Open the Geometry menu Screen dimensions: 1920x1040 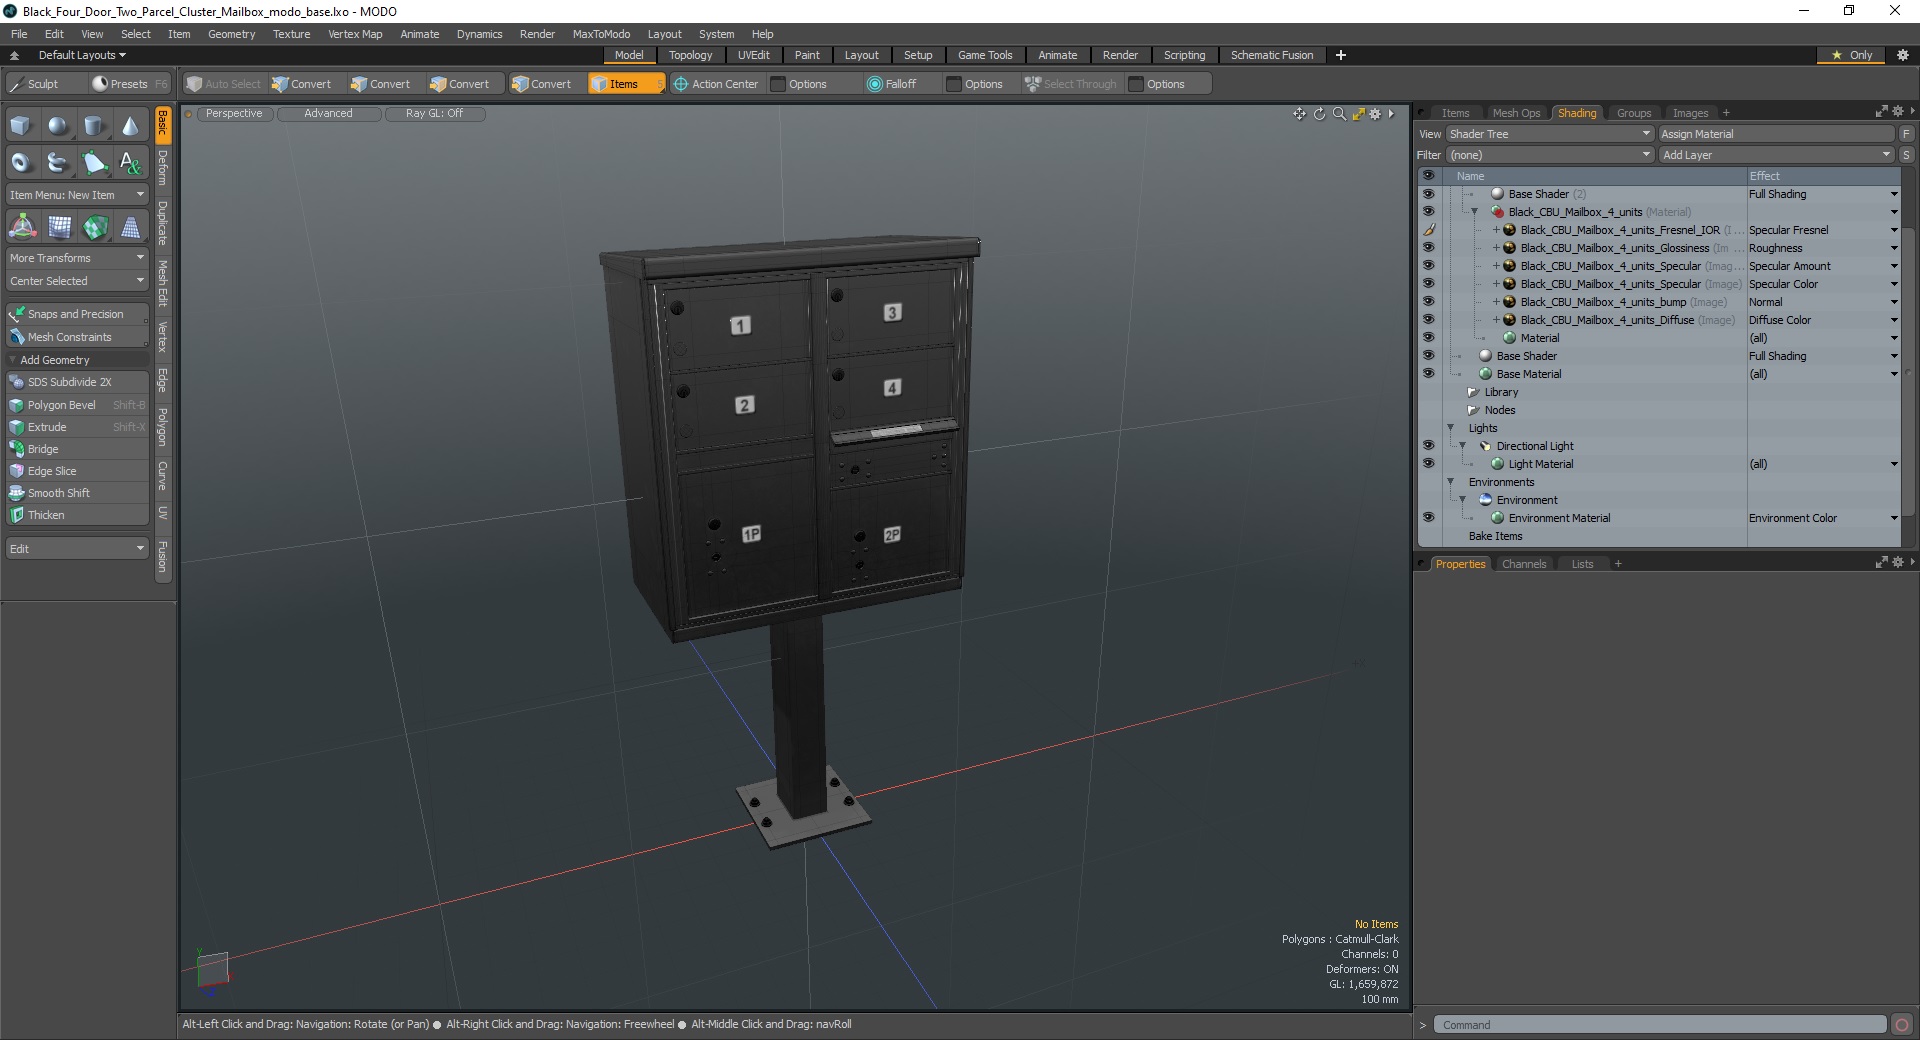click(x=231, y=34)
